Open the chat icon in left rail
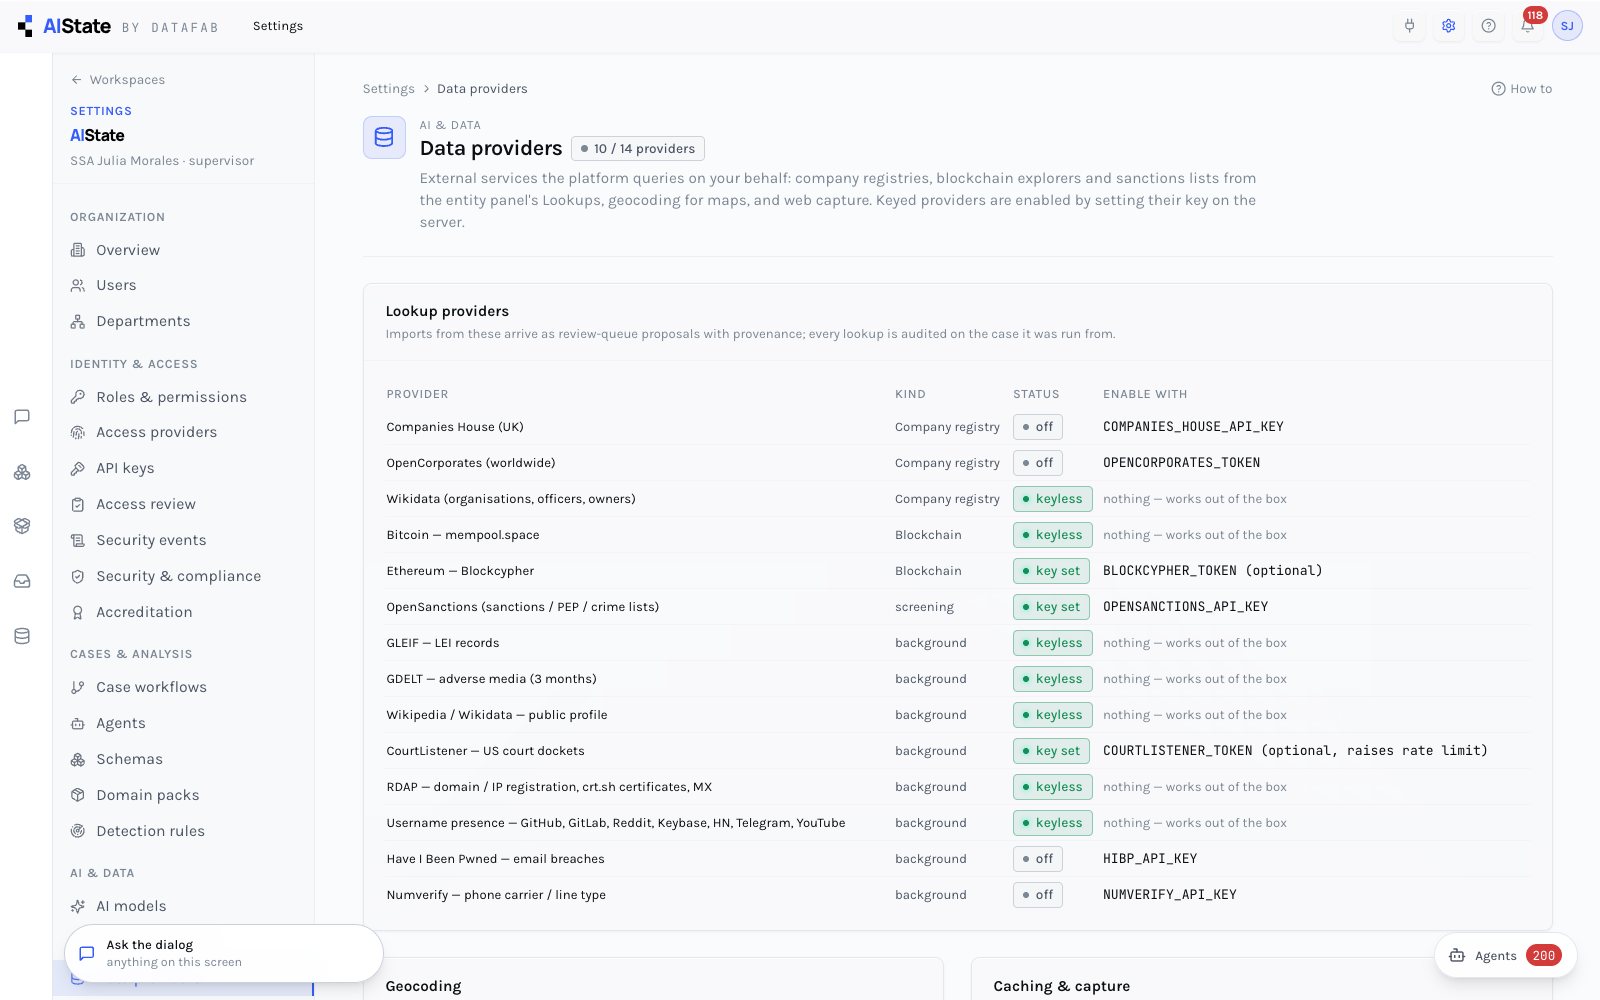Image resolution: width=1600 pixels, height=1000 pixels. (x=22, y=417)
